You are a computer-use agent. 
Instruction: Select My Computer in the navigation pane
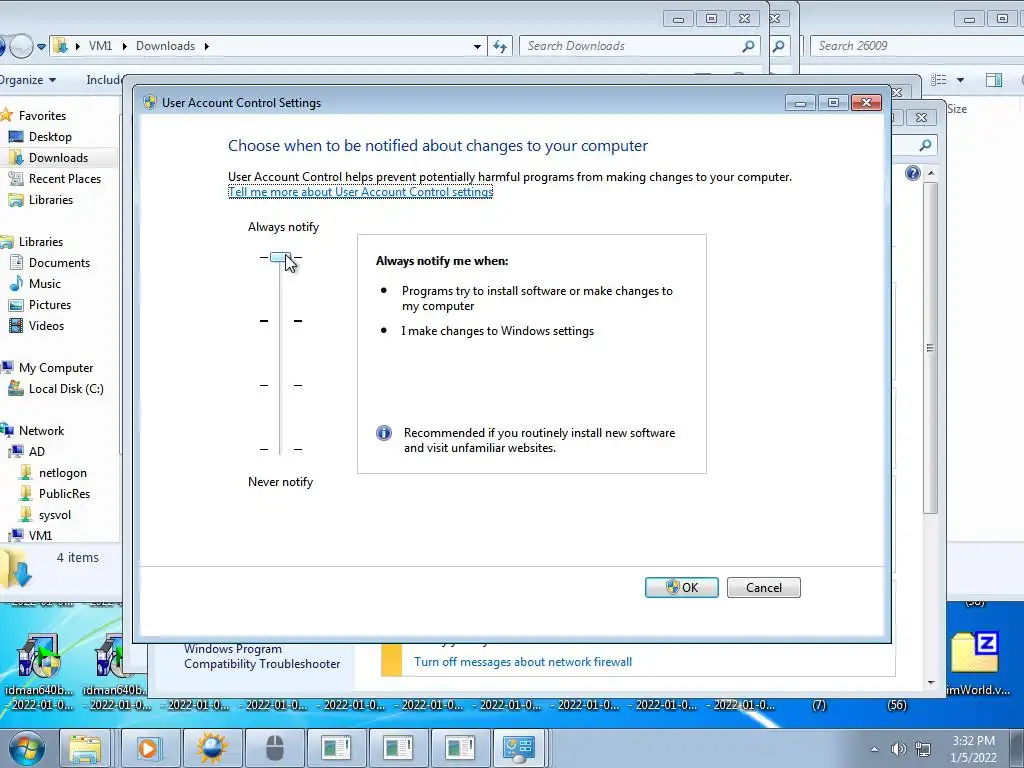click(56, 368)
